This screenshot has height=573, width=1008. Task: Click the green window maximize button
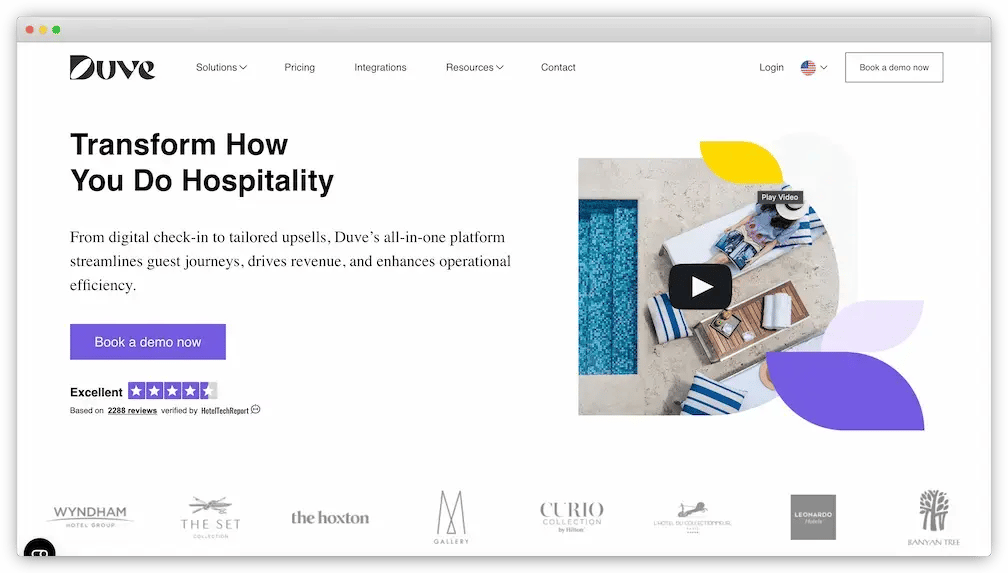[x=57, y=30]
